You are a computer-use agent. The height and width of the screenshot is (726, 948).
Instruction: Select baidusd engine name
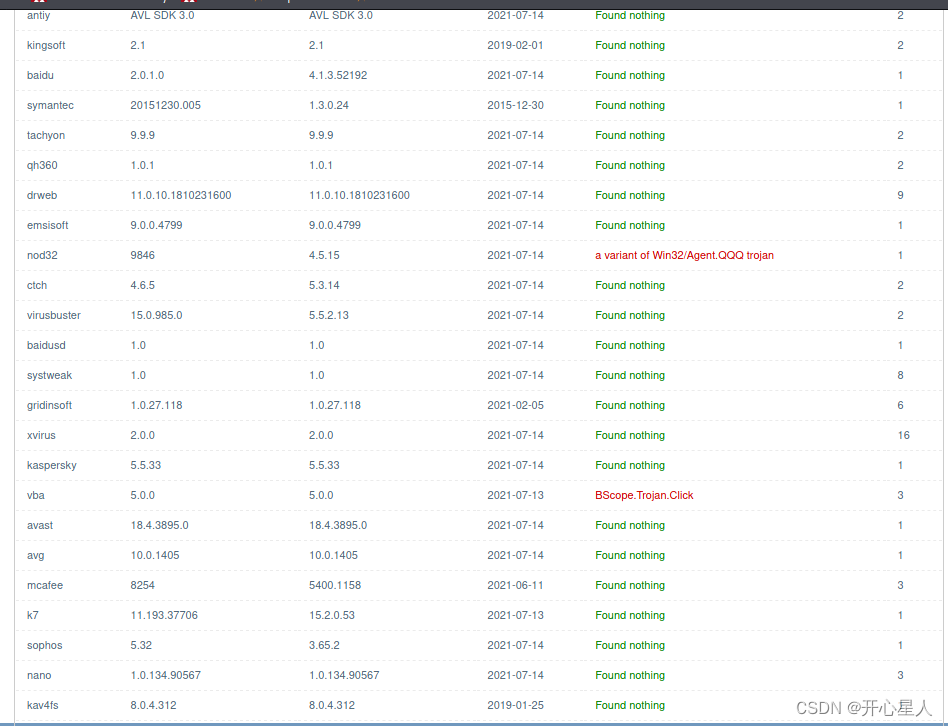tap(46, 345)
